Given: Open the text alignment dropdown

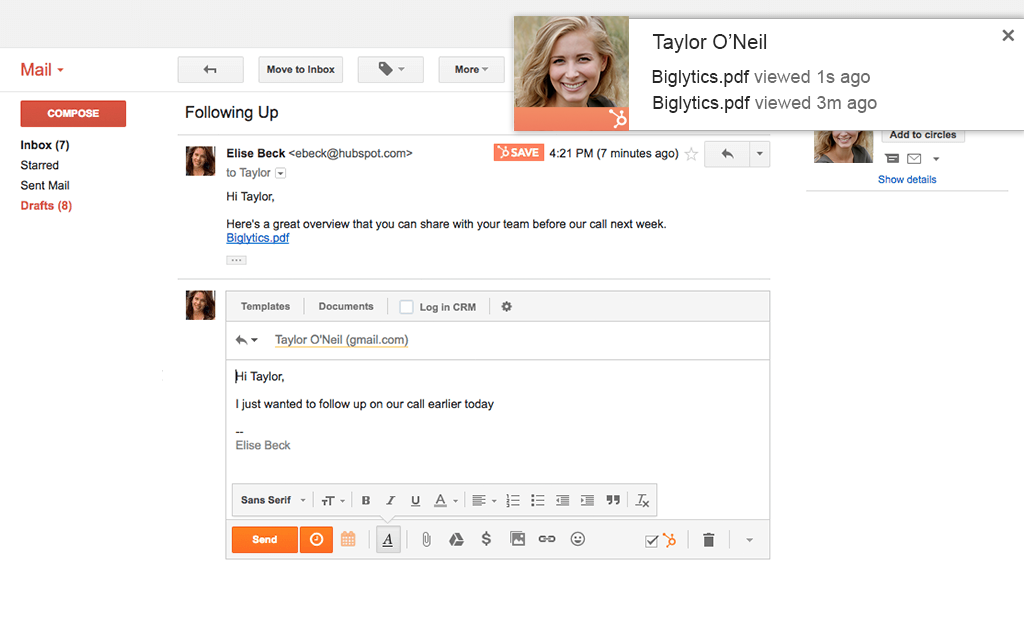Looking at the screenshot, I should click(x=484, y=500).
